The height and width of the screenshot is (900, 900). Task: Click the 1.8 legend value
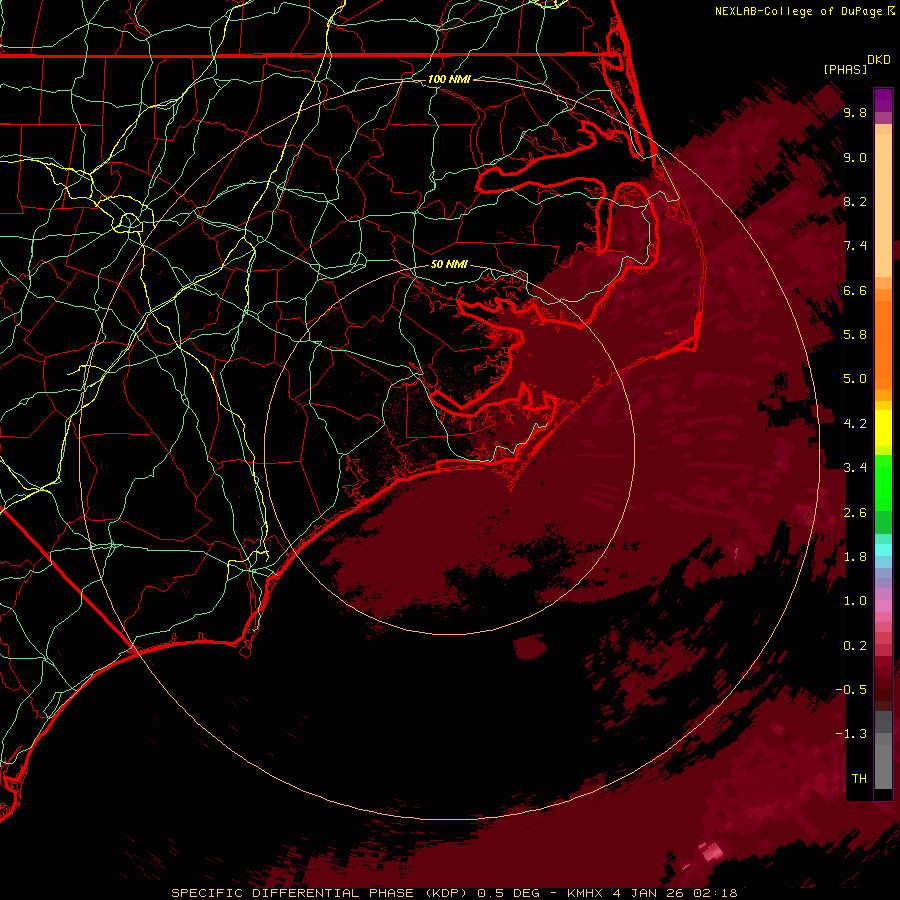coord(855,557)
